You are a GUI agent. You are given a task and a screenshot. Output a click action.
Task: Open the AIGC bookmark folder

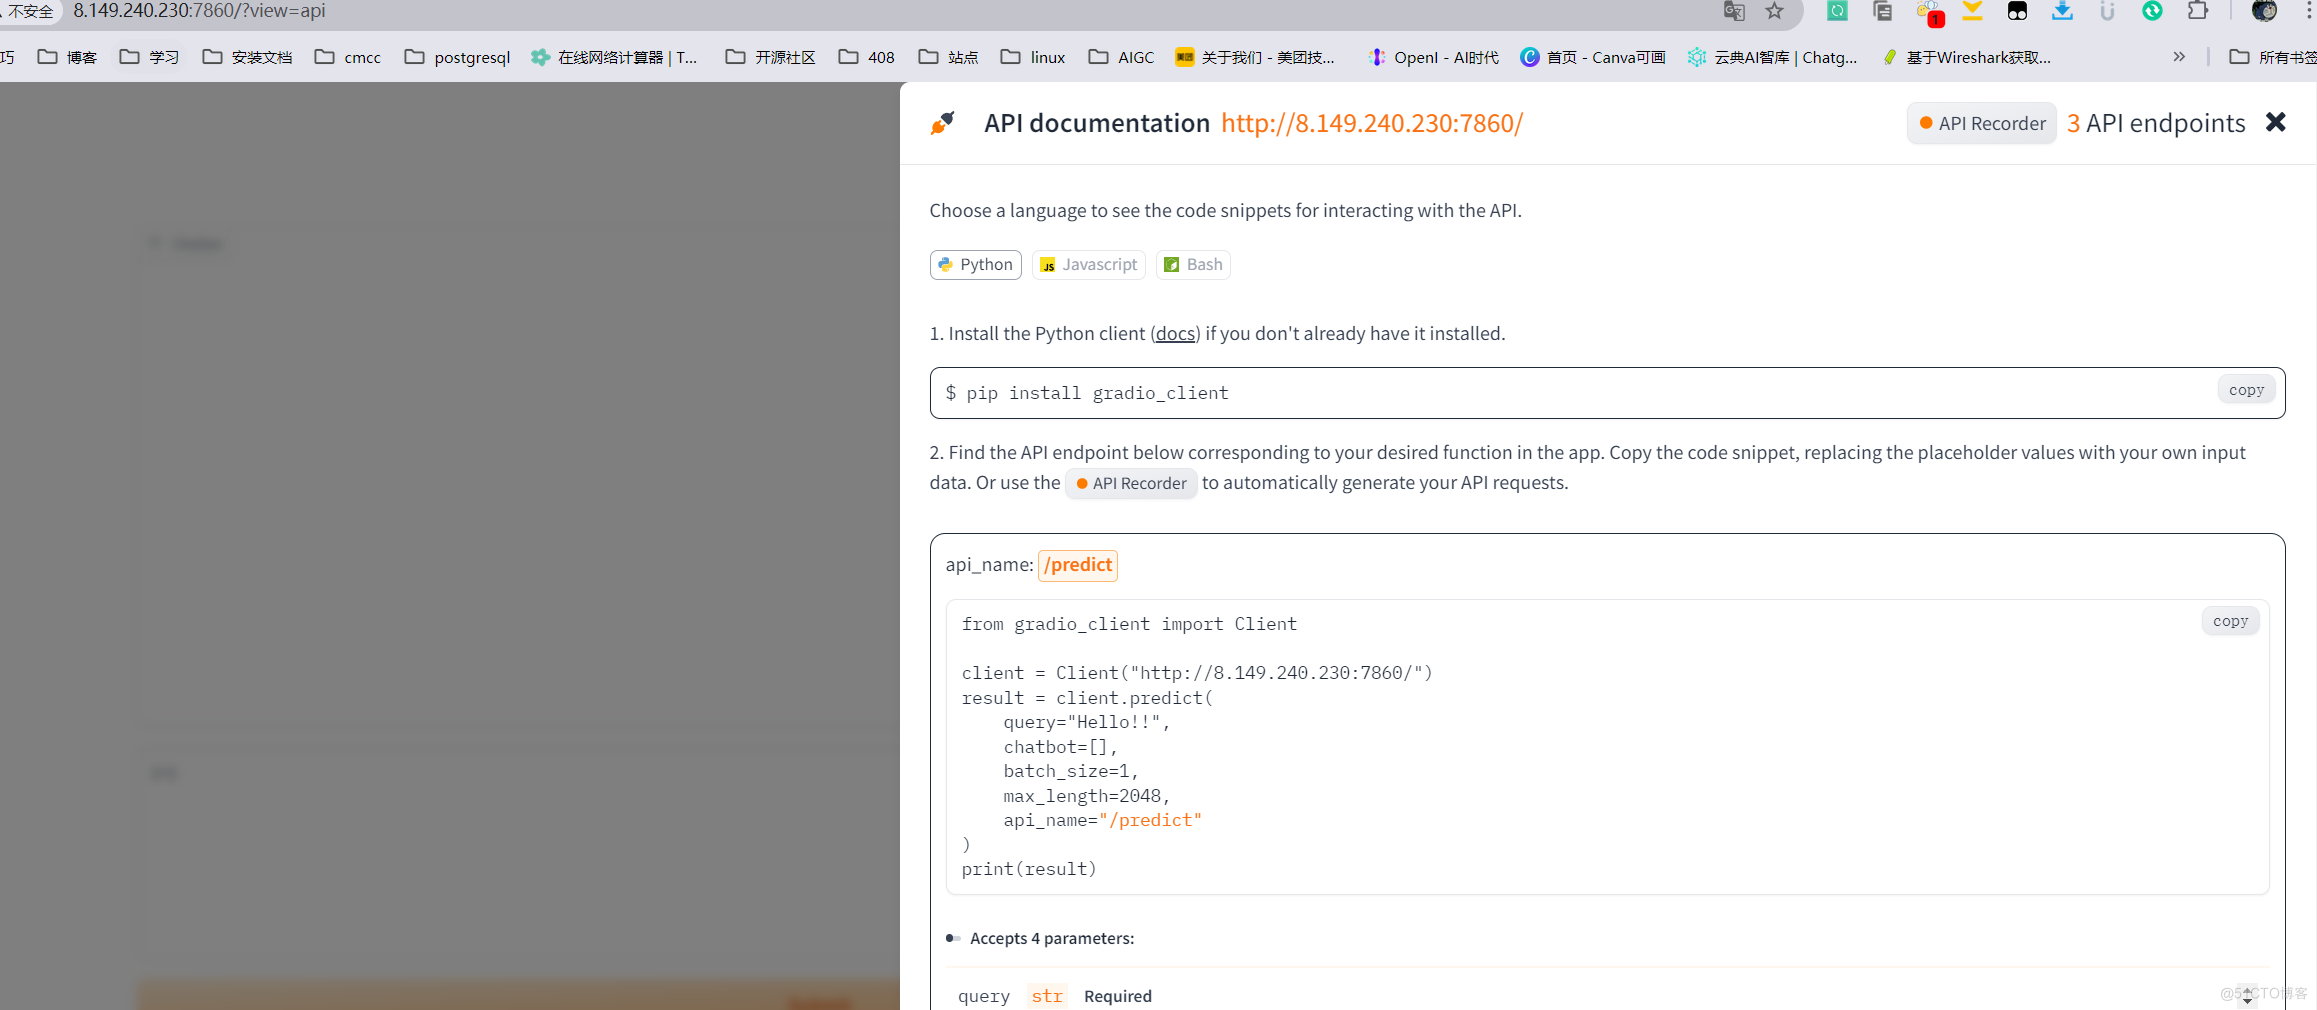pos(1122,57)
